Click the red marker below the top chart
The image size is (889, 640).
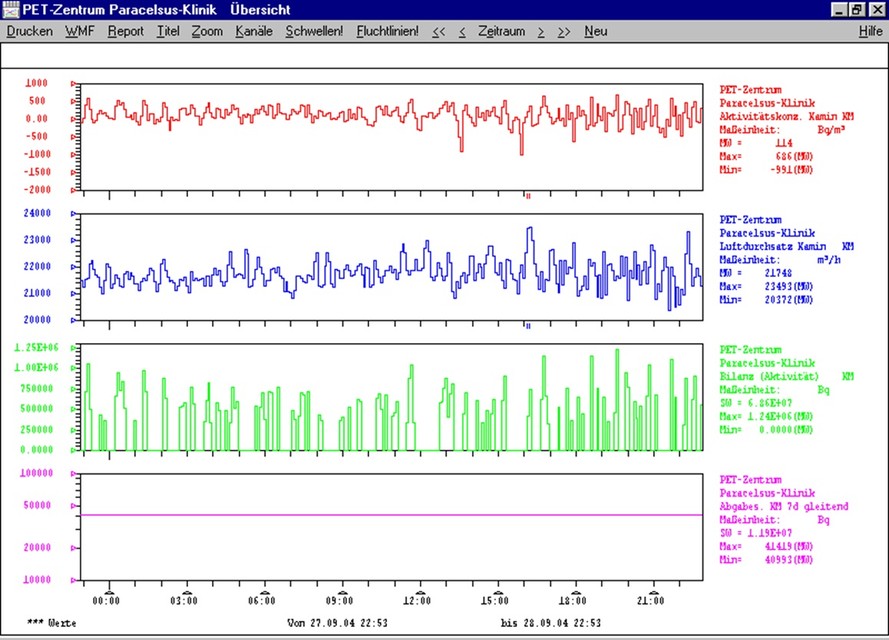[527, 196]
